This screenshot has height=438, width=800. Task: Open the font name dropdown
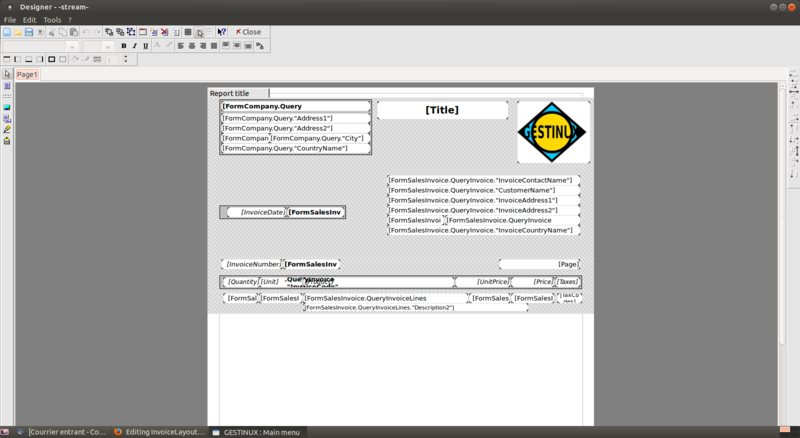72,46
